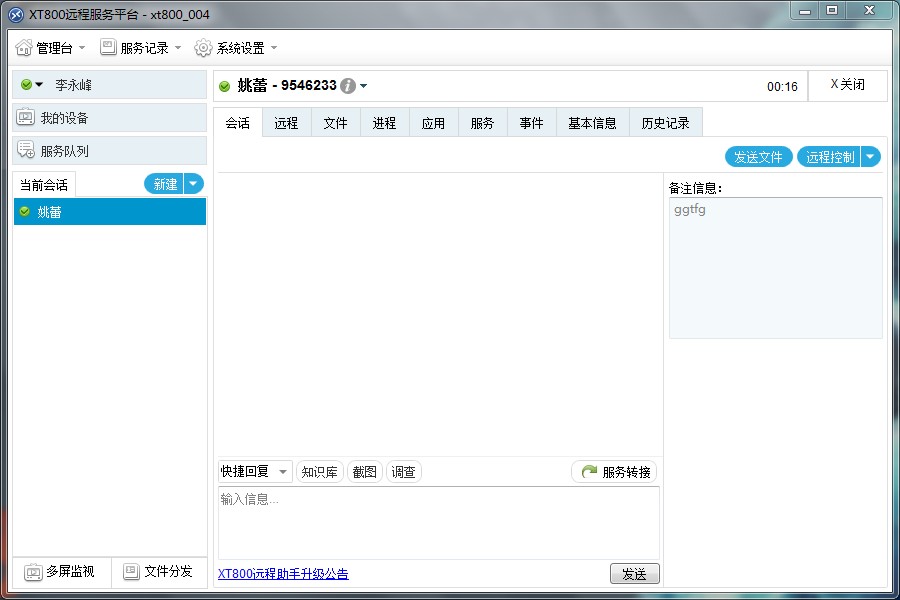The height and width of the screenshot is (600, 900).
Task: Click the 服务队列 sidebar item
Action: pos(110,150)
